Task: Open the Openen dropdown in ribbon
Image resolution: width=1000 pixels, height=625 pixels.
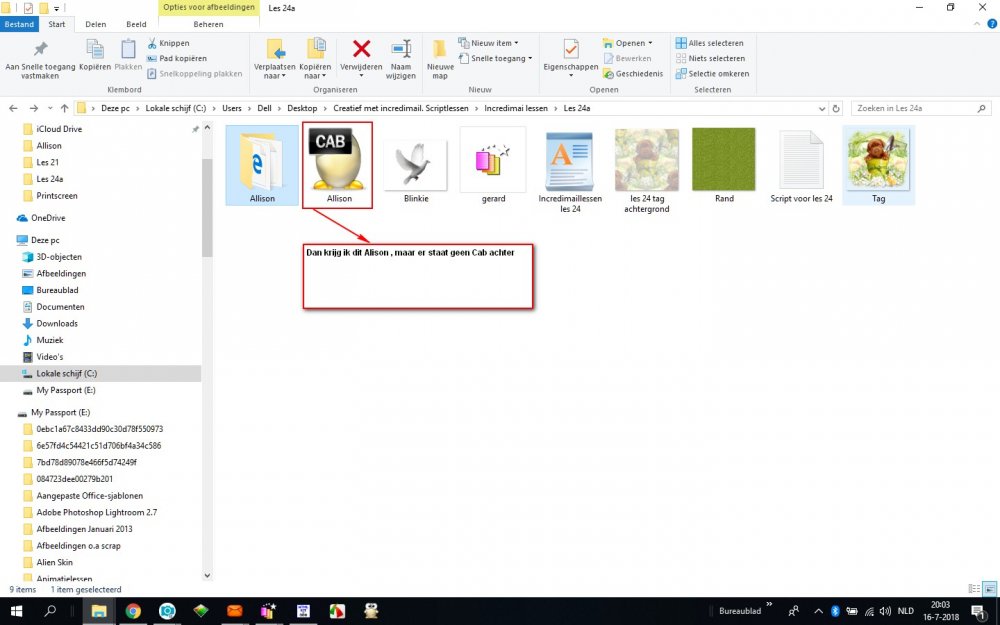Action: (628, 43)
